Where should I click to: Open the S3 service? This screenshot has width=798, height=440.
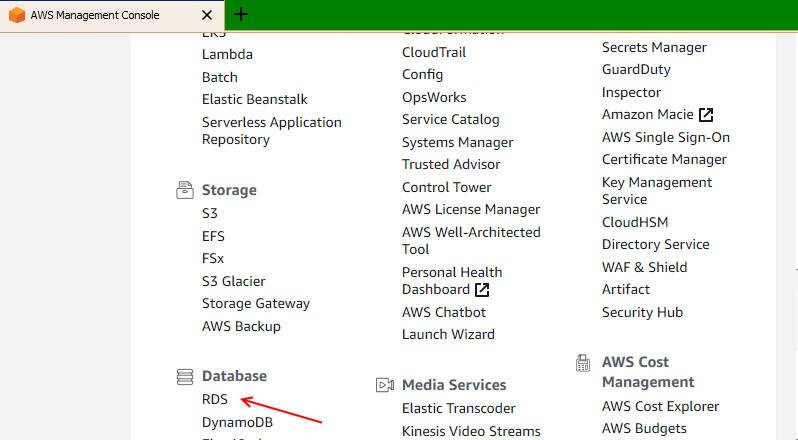[210, 213]
